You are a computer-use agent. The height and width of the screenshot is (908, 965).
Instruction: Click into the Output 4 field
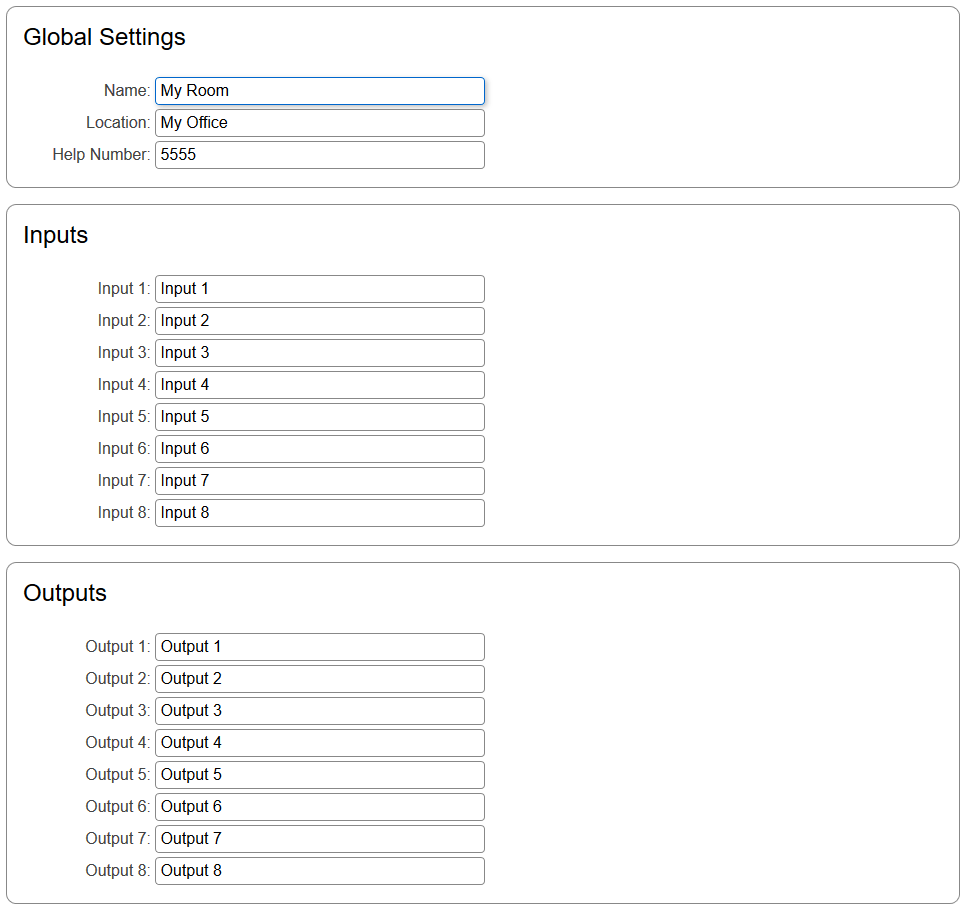pos(320,743)
